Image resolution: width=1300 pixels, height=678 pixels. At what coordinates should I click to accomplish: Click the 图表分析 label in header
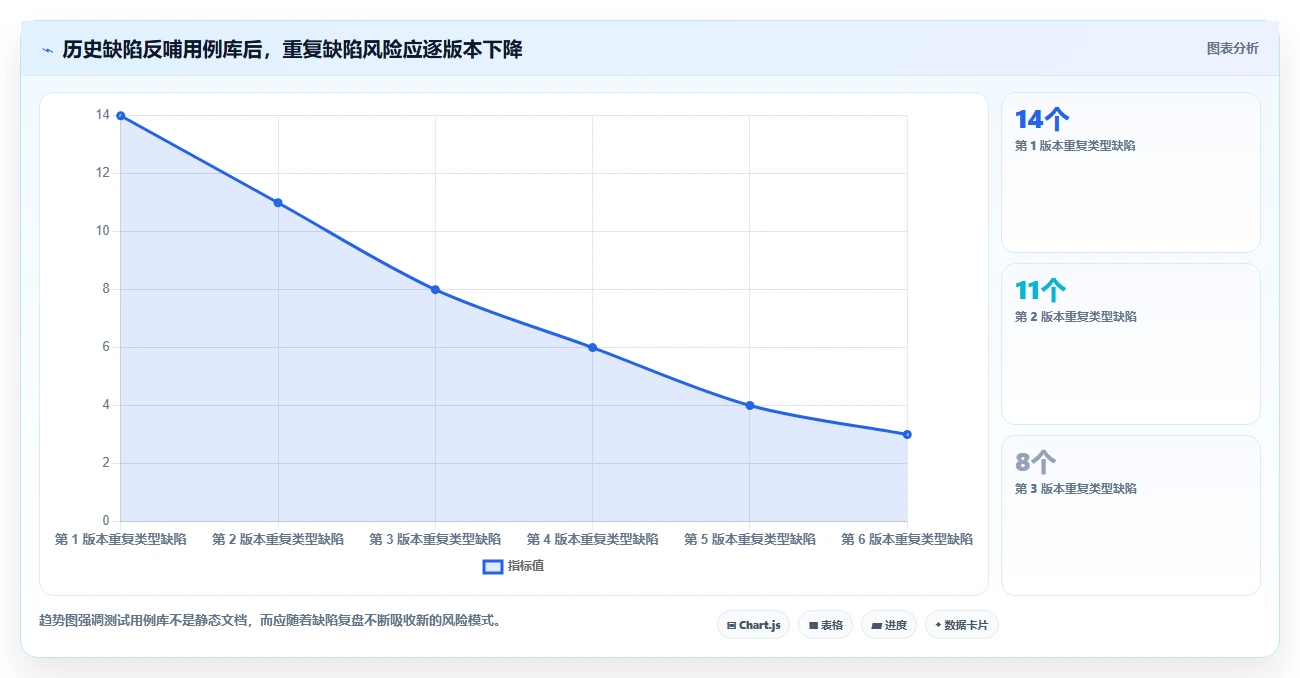[1232, 48]
